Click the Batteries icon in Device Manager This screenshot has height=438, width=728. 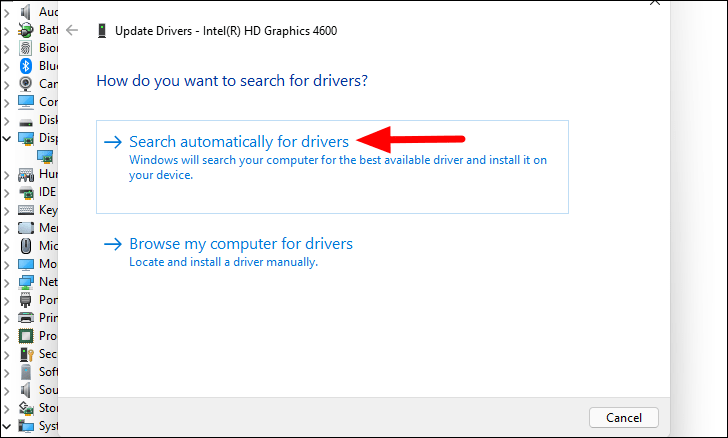coord(26,30)
